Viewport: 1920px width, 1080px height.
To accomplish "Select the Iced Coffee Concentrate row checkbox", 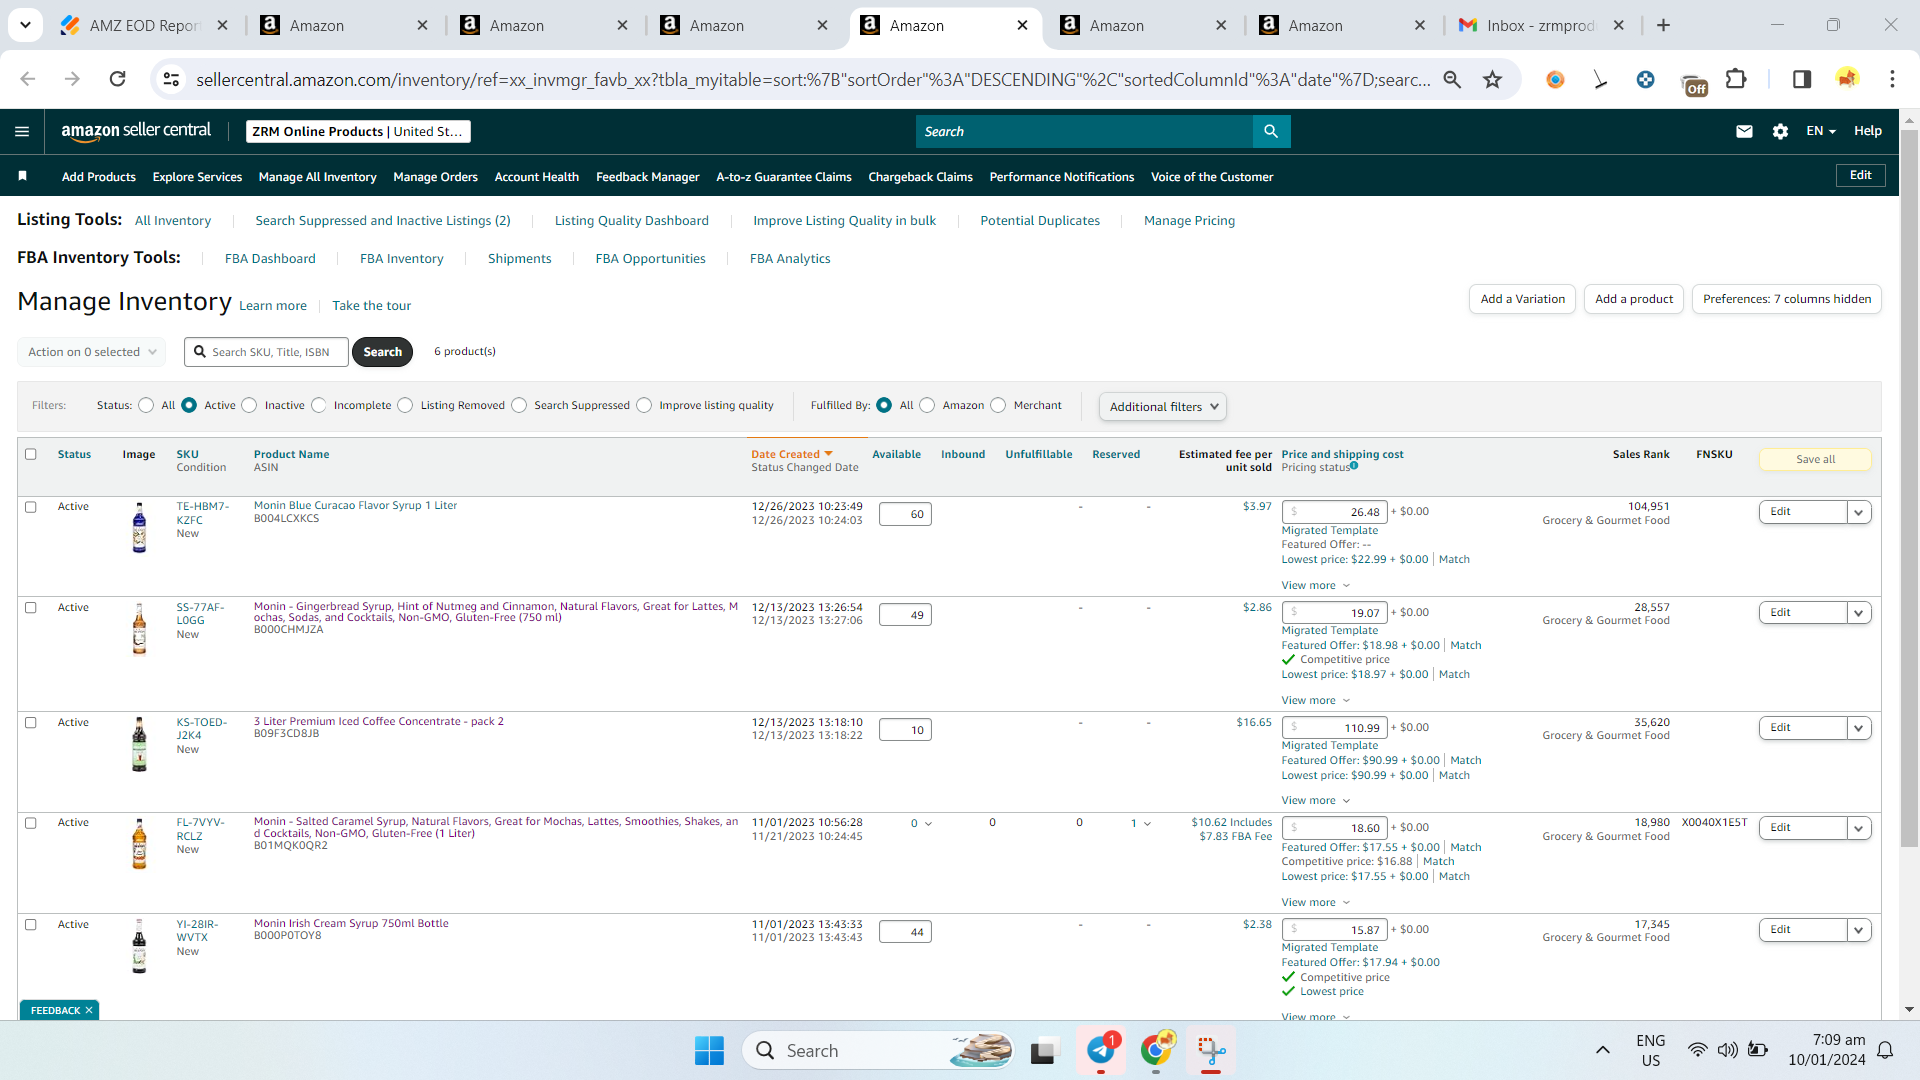I will click(x=31, y=723).
